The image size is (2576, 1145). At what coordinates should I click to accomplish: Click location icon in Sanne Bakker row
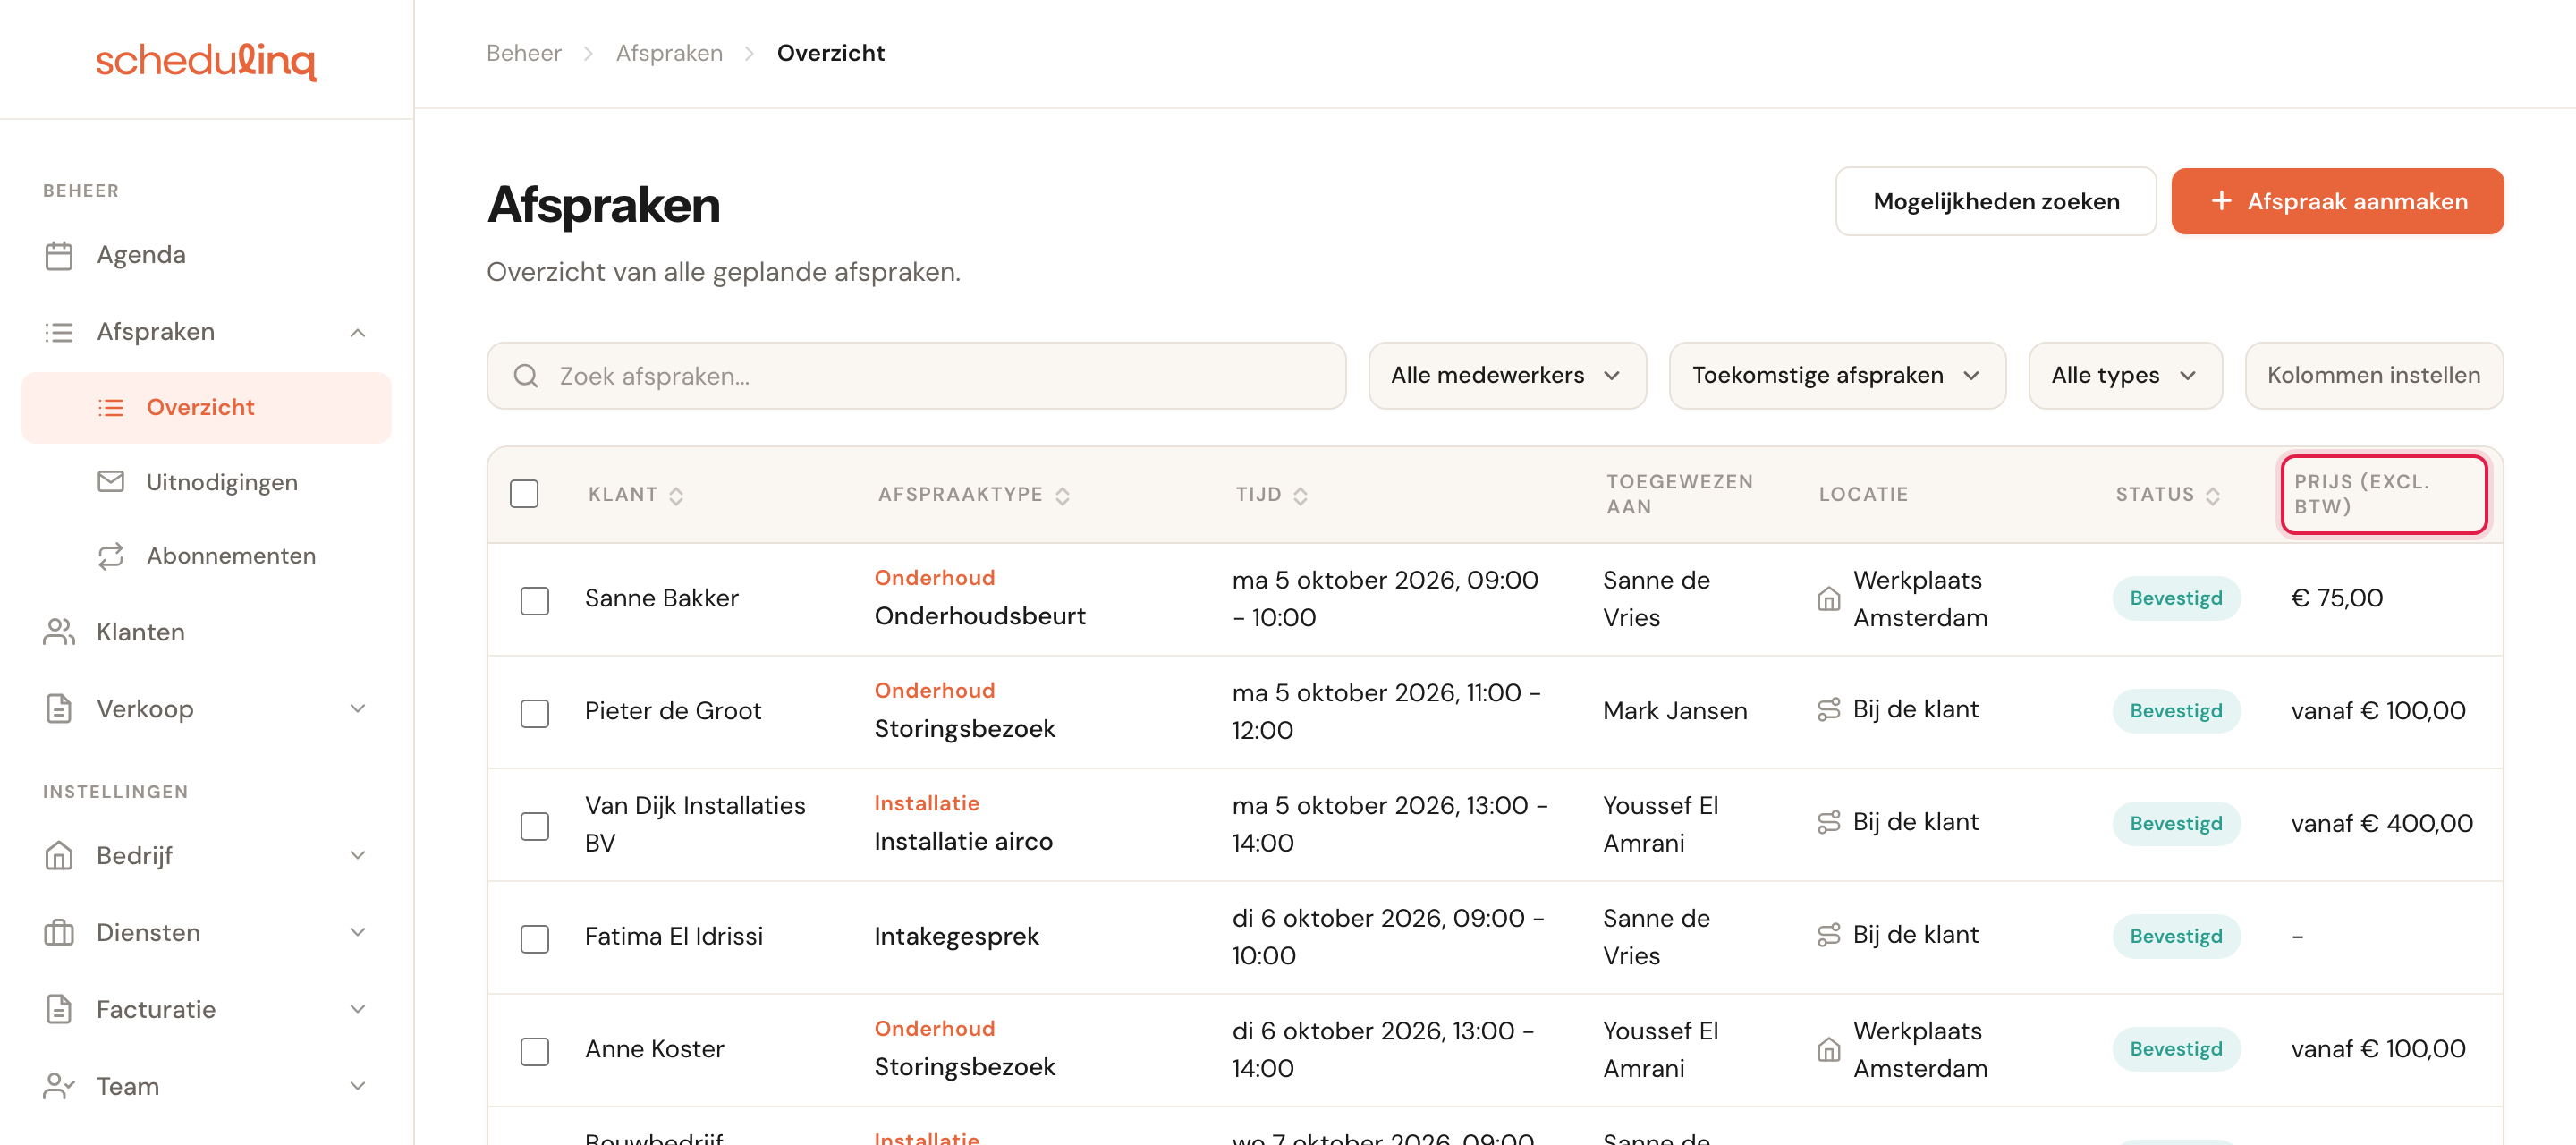click(x=1829, y=599)
